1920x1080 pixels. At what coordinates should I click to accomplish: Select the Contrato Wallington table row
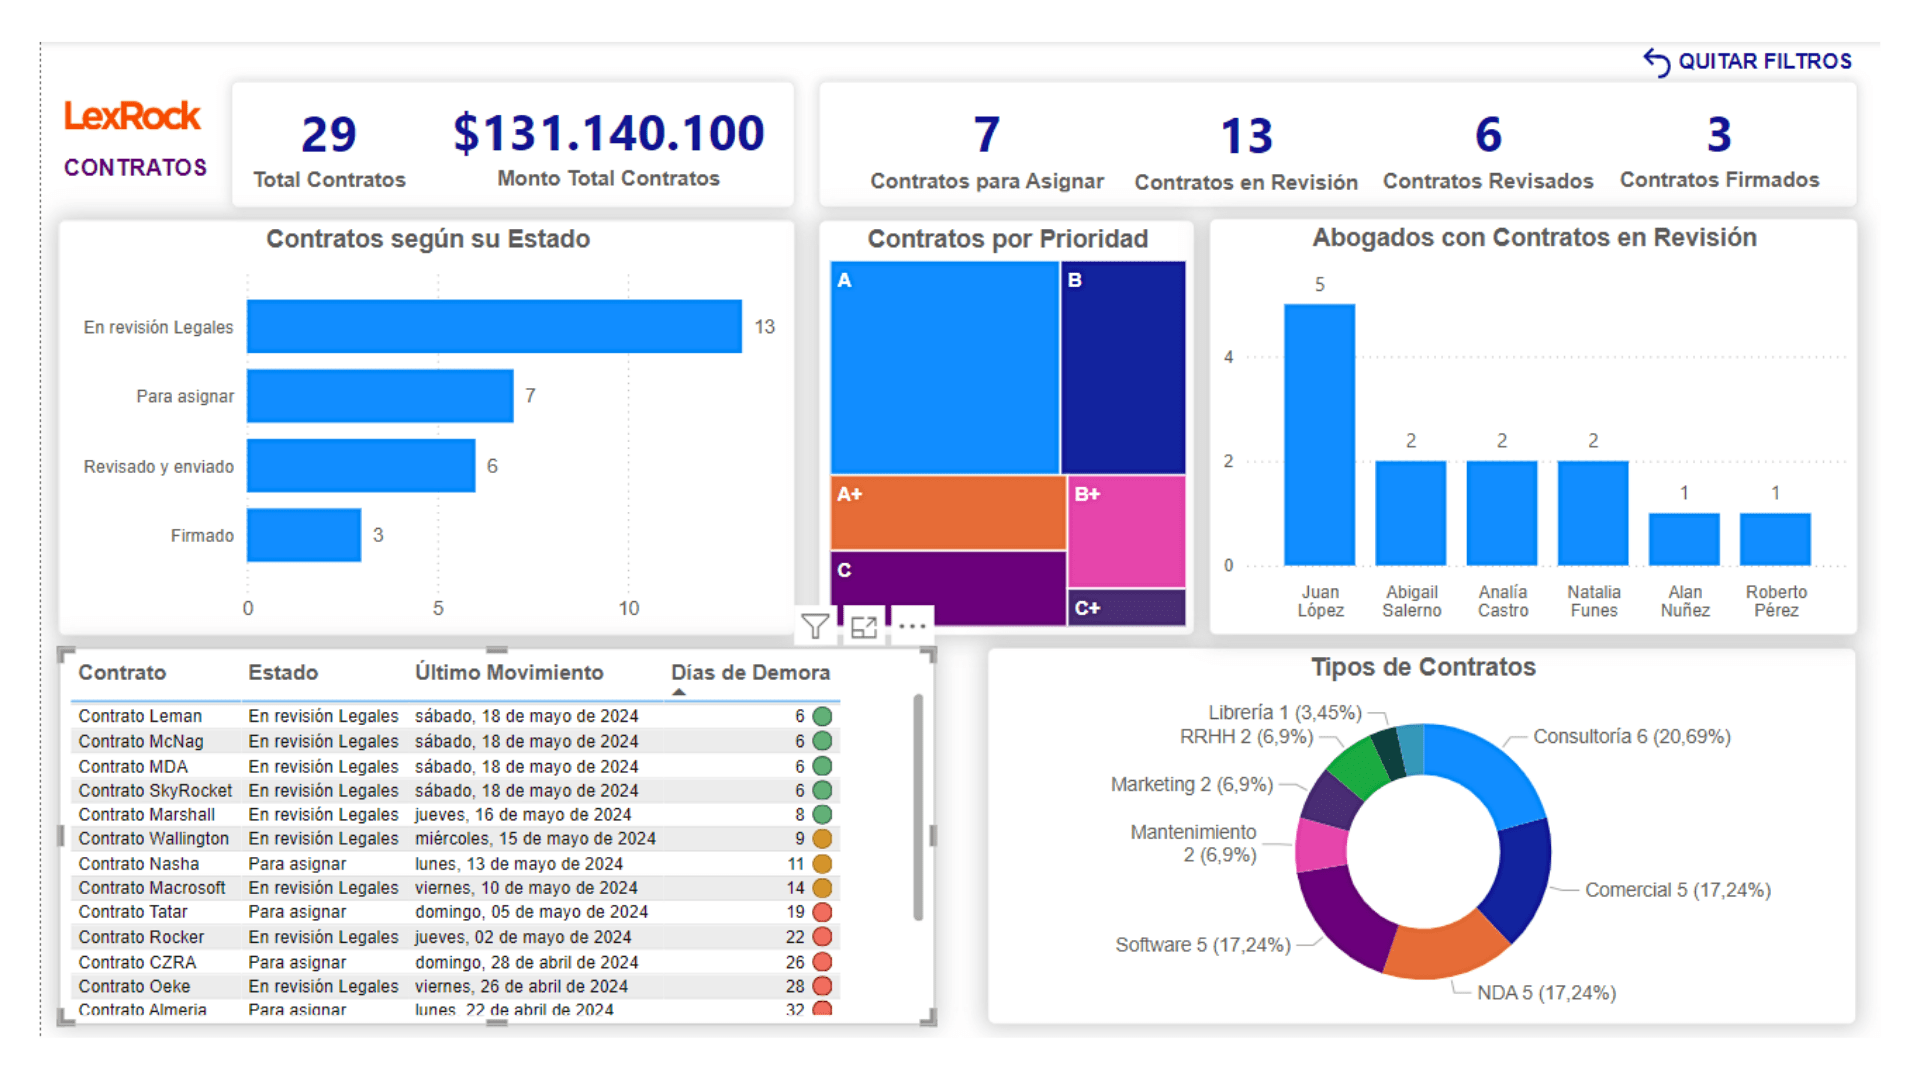coord(154,839)
